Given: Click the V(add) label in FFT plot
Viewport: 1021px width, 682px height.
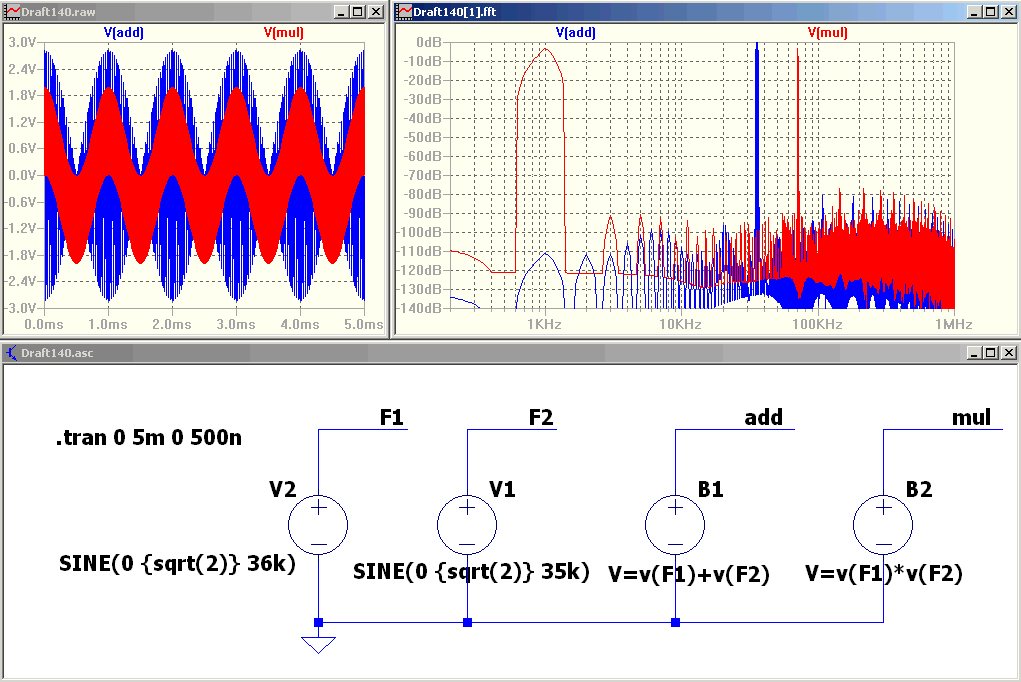Looking at the screenshot, I should point(576,33).
